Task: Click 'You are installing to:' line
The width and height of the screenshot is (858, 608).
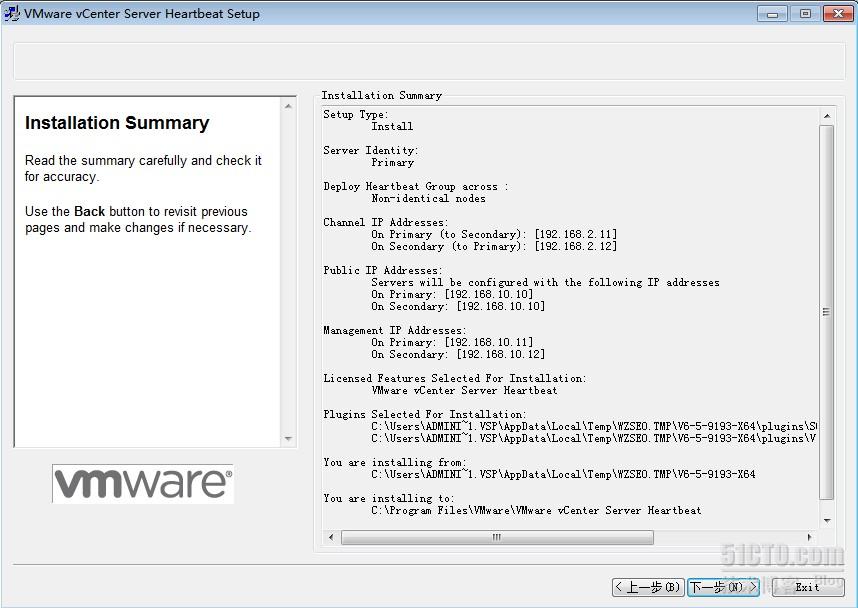Action: tap(389, 499)
